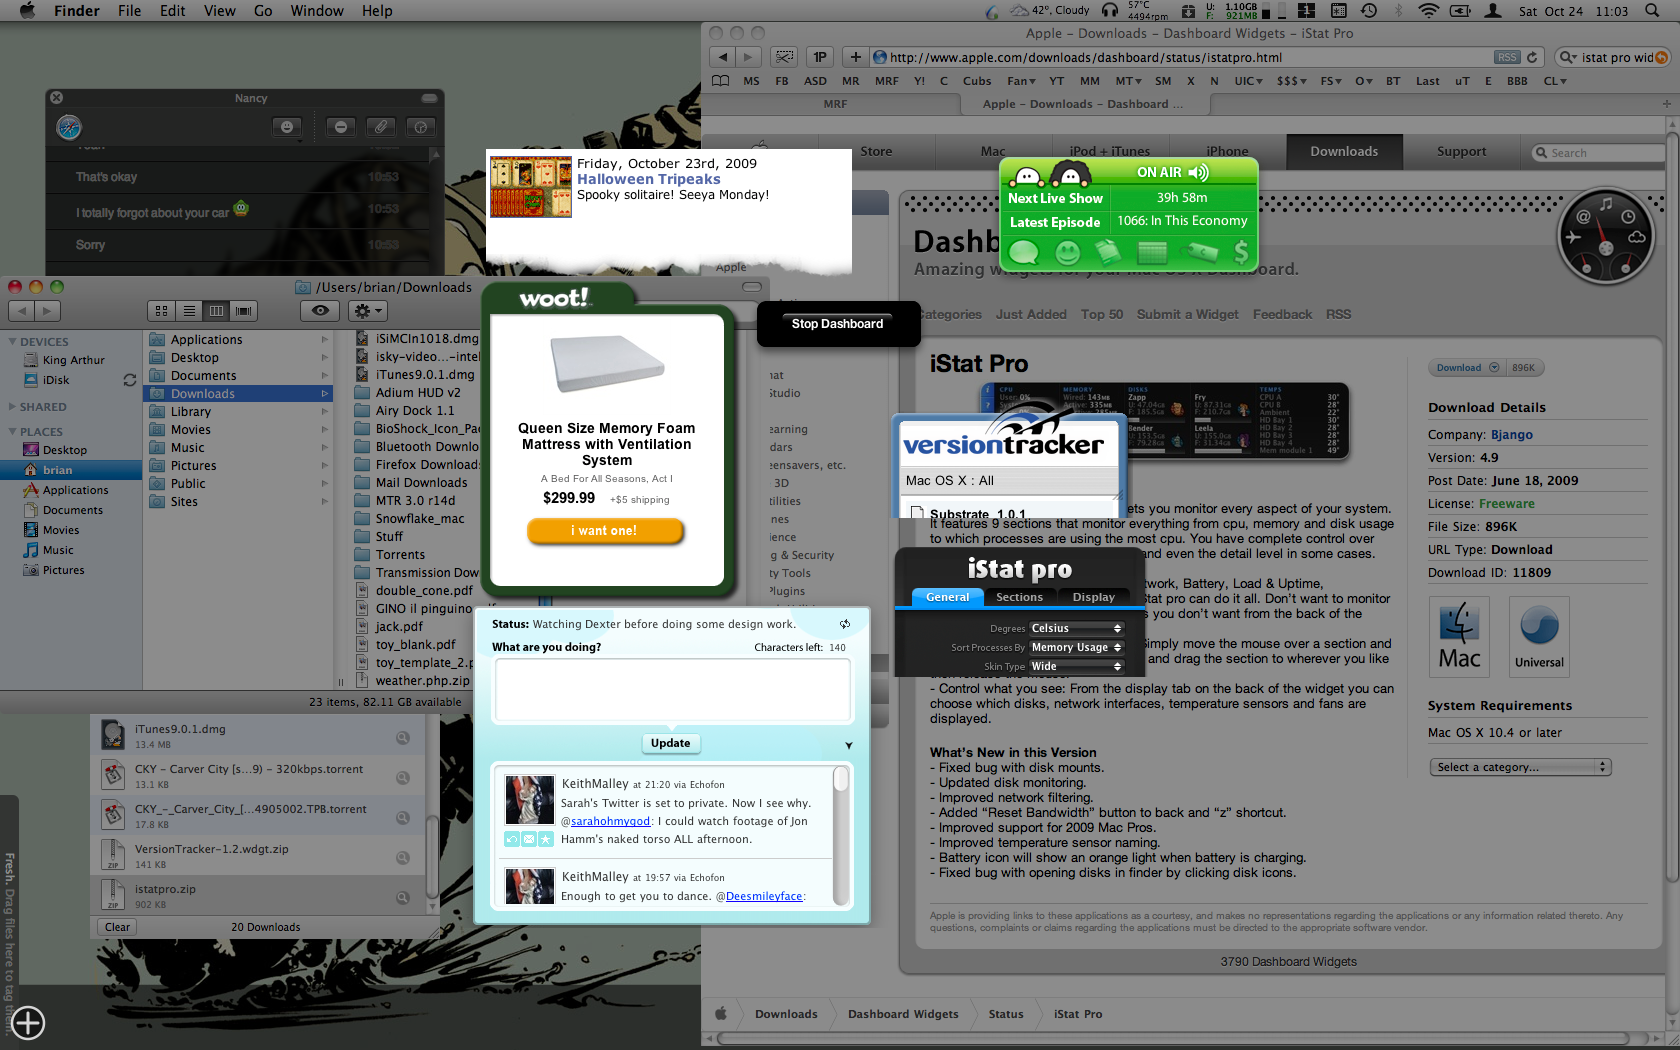
Task: Open Support tab on Apple site
Action: click(1461, 152)
